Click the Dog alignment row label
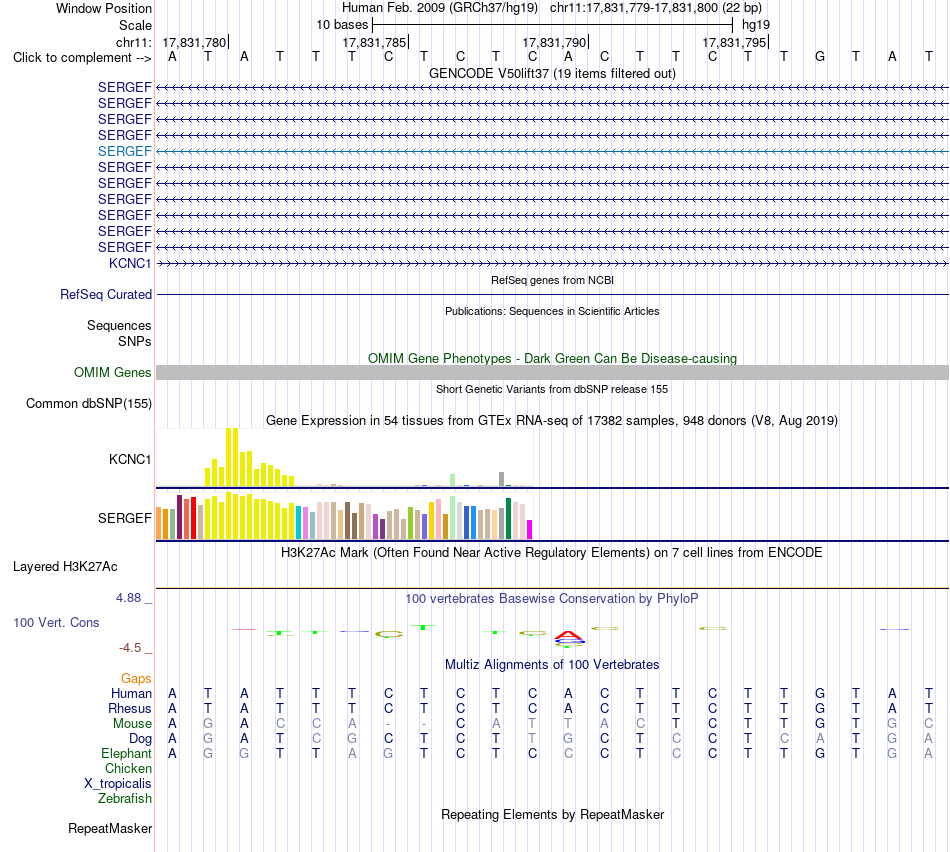The height and width of the screenshot is (852, 950). click(140, 739)
